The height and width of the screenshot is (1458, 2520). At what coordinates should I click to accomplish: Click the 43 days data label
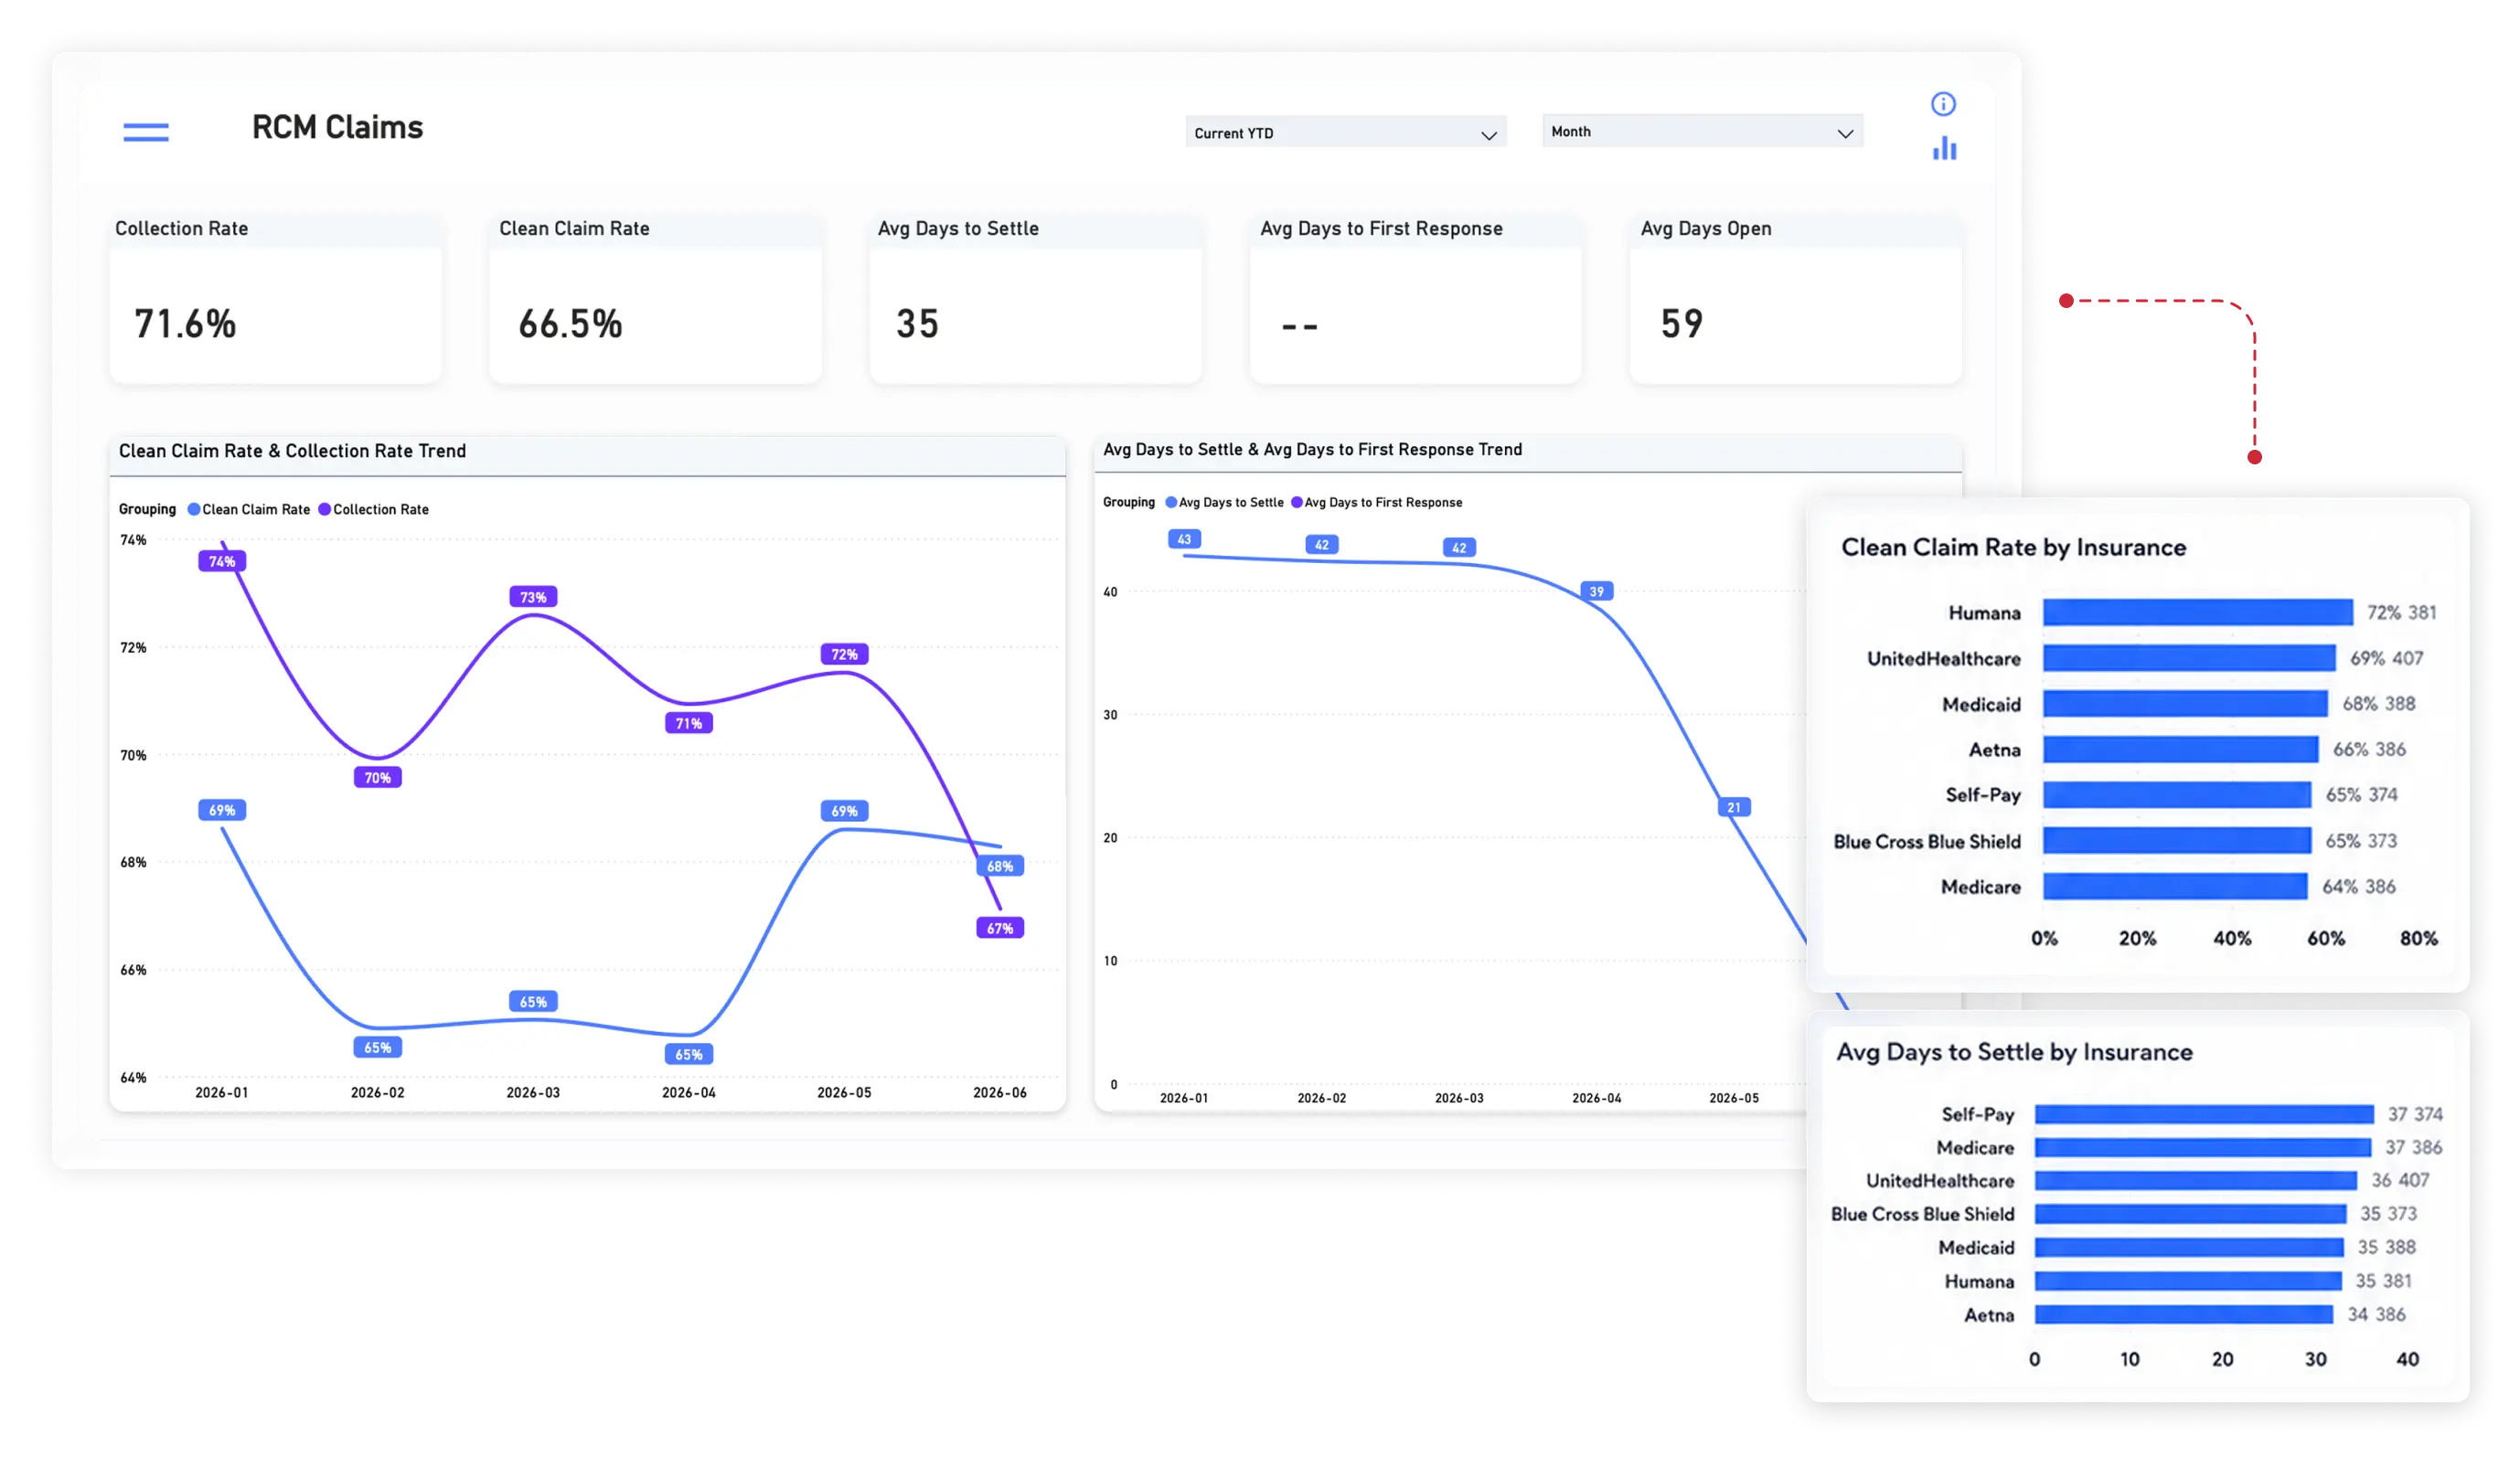pyautogui.click(x=1184, y=539)
